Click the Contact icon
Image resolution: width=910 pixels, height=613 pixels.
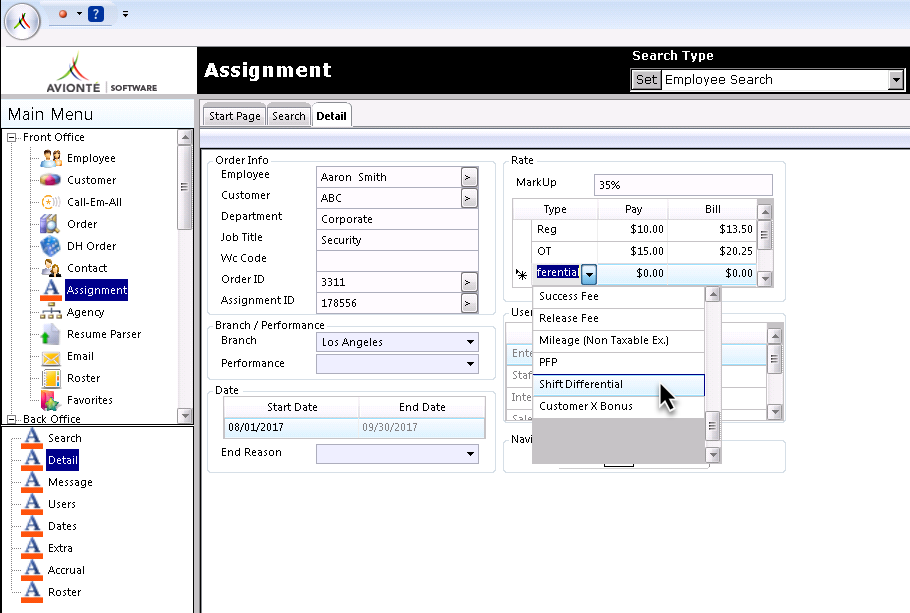(51, 268)
